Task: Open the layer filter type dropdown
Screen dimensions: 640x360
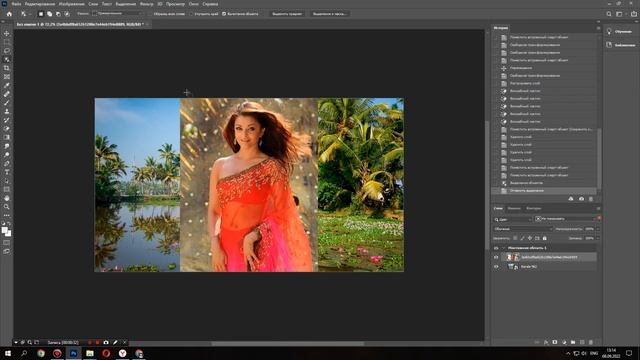Action: 513,219
